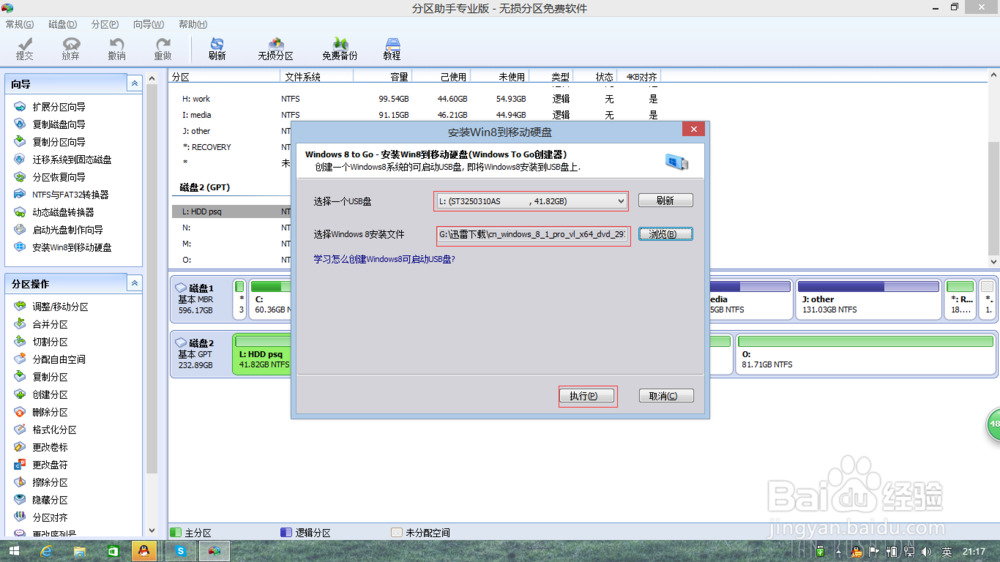Open the 免费备份 toolbar tool
The width and height of the screenshot is (1000, 562).
click(x=340, y=48)
